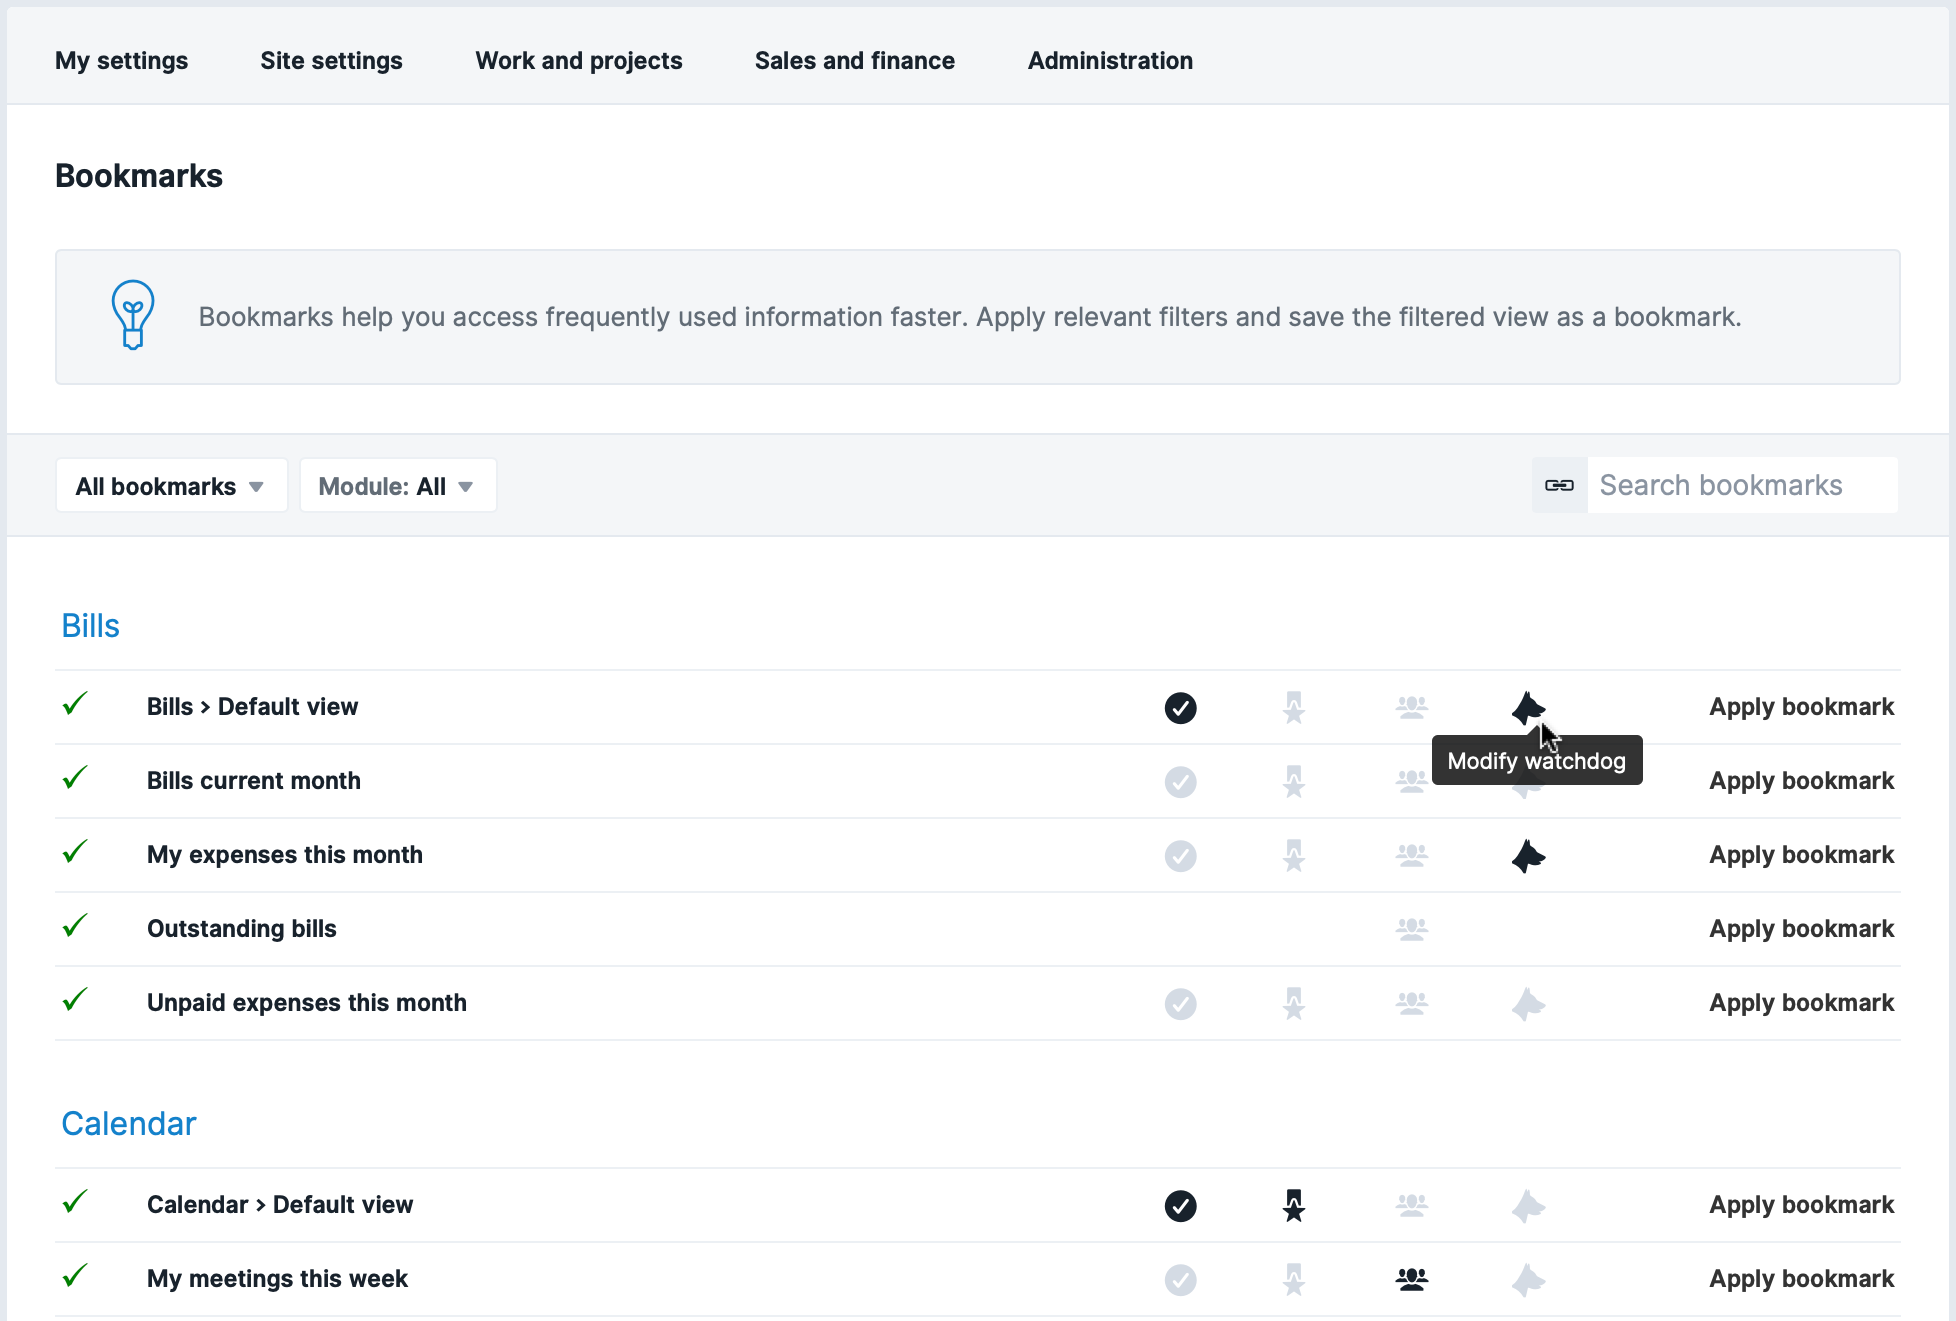Click the link icon beside search bookmarks
This screenshot has width=1956, height=1321.
[1559, 485]
